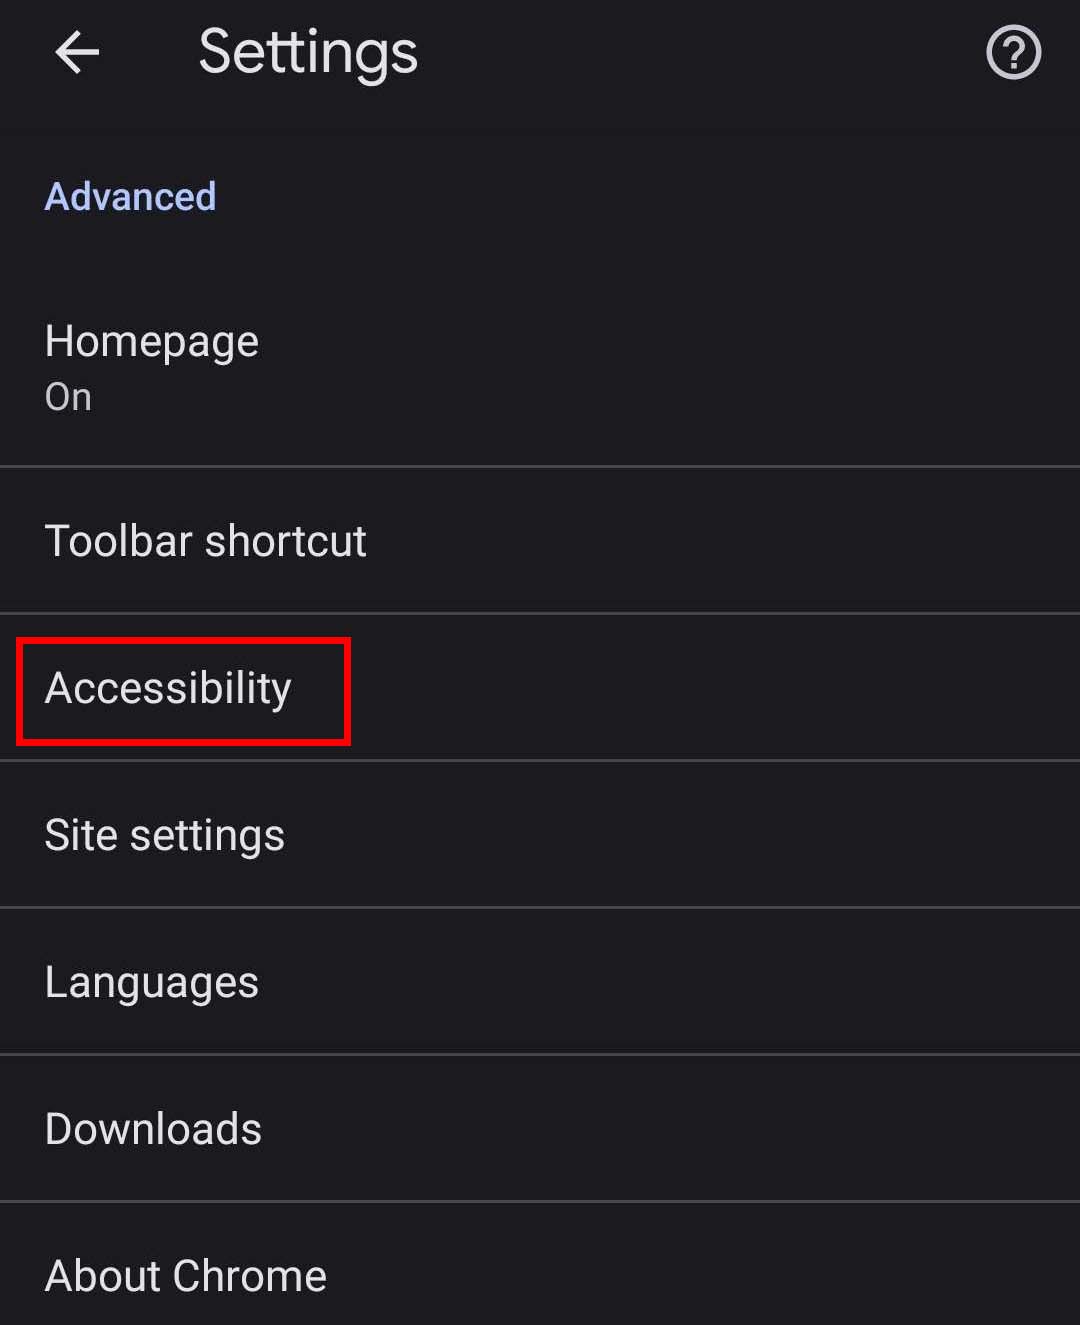Screen dimensions: 1080x1325
Task: Open the Accessibility settings entry
Action: [168, 688]
